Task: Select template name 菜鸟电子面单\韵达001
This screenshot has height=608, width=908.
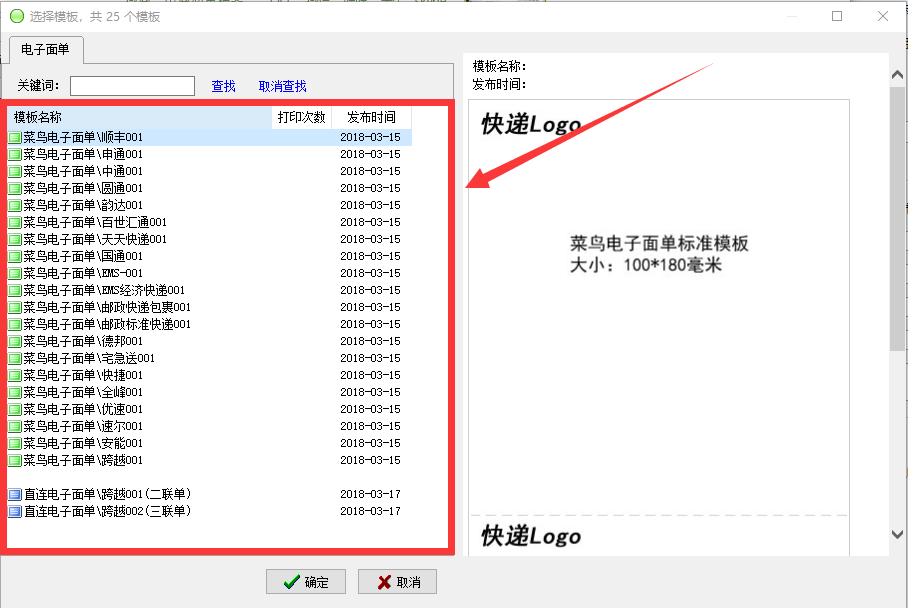Action: (83, 205)
